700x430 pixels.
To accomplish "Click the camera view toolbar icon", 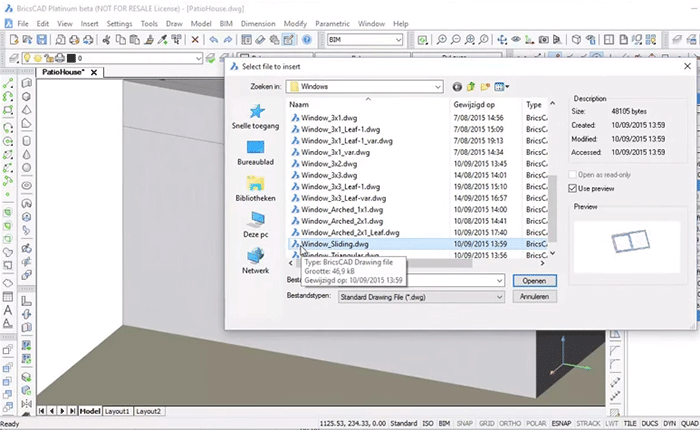I will [543, 40].
